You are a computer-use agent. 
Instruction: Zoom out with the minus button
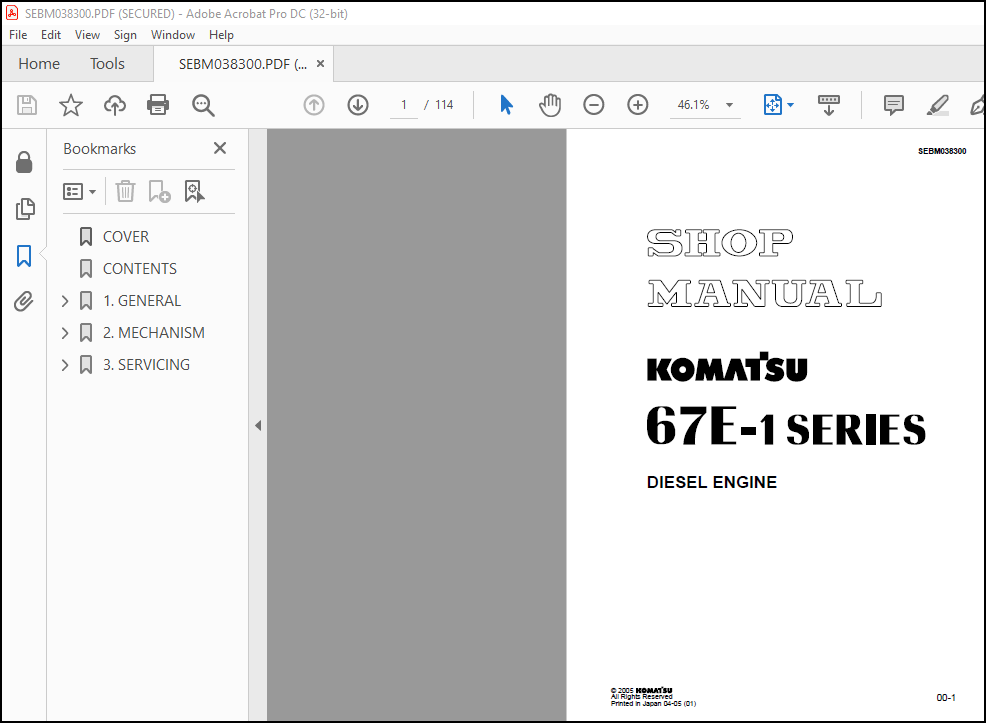pyautogui.click(x=594, y=105)
